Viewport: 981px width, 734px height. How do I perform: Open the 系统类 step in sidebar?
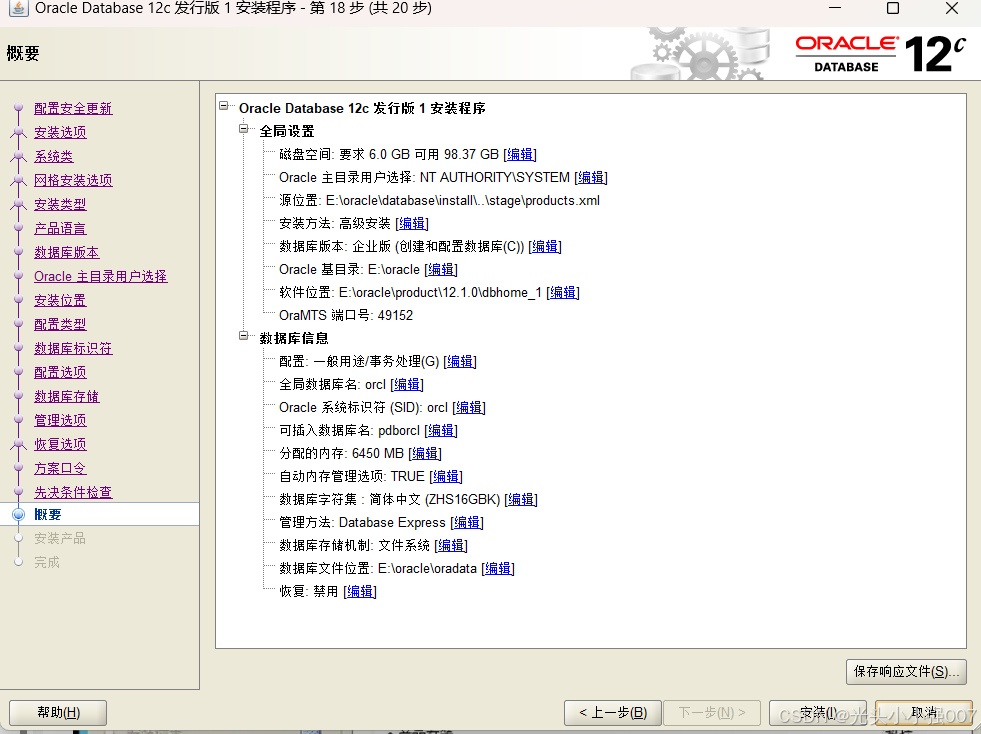(54, 156)
